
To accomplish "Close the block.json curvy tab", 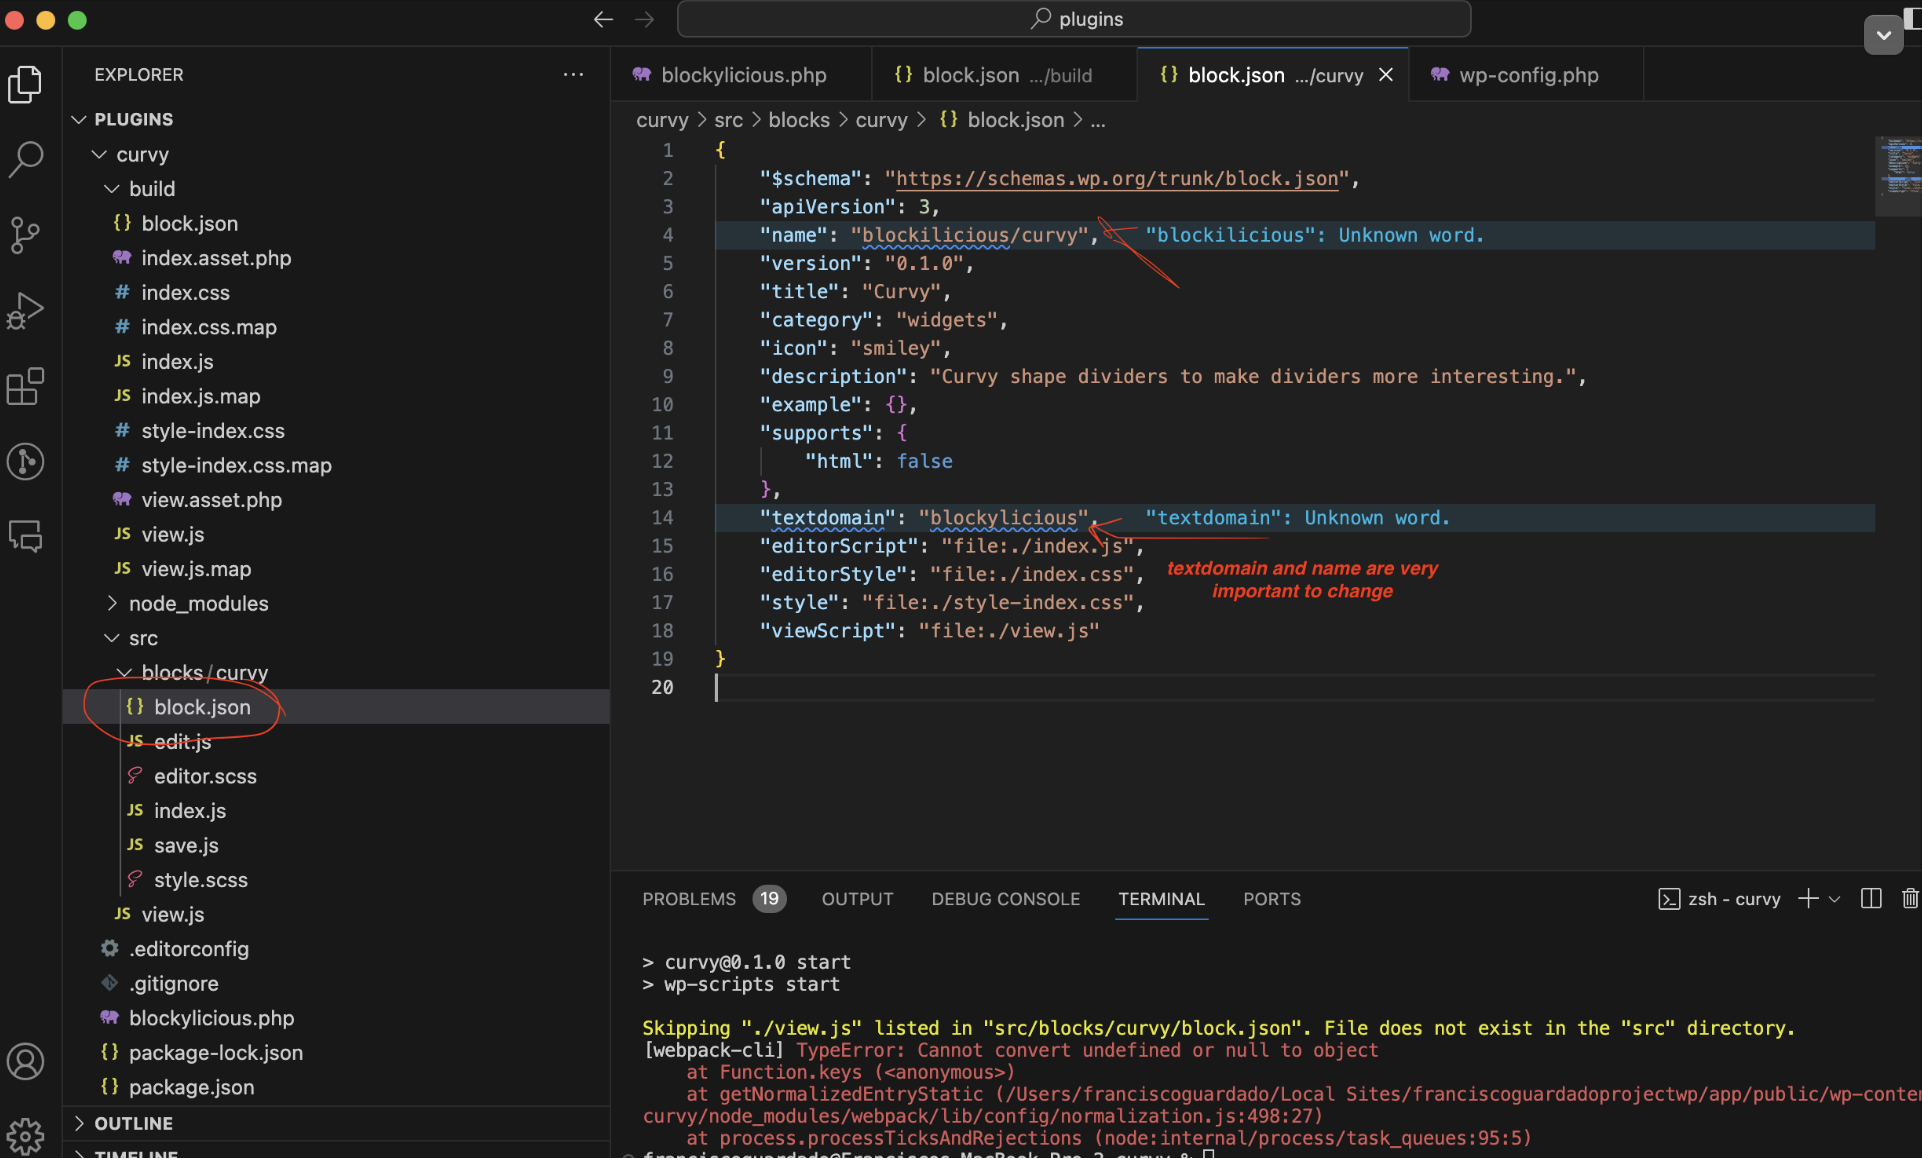I will [x=1386, y=75].
